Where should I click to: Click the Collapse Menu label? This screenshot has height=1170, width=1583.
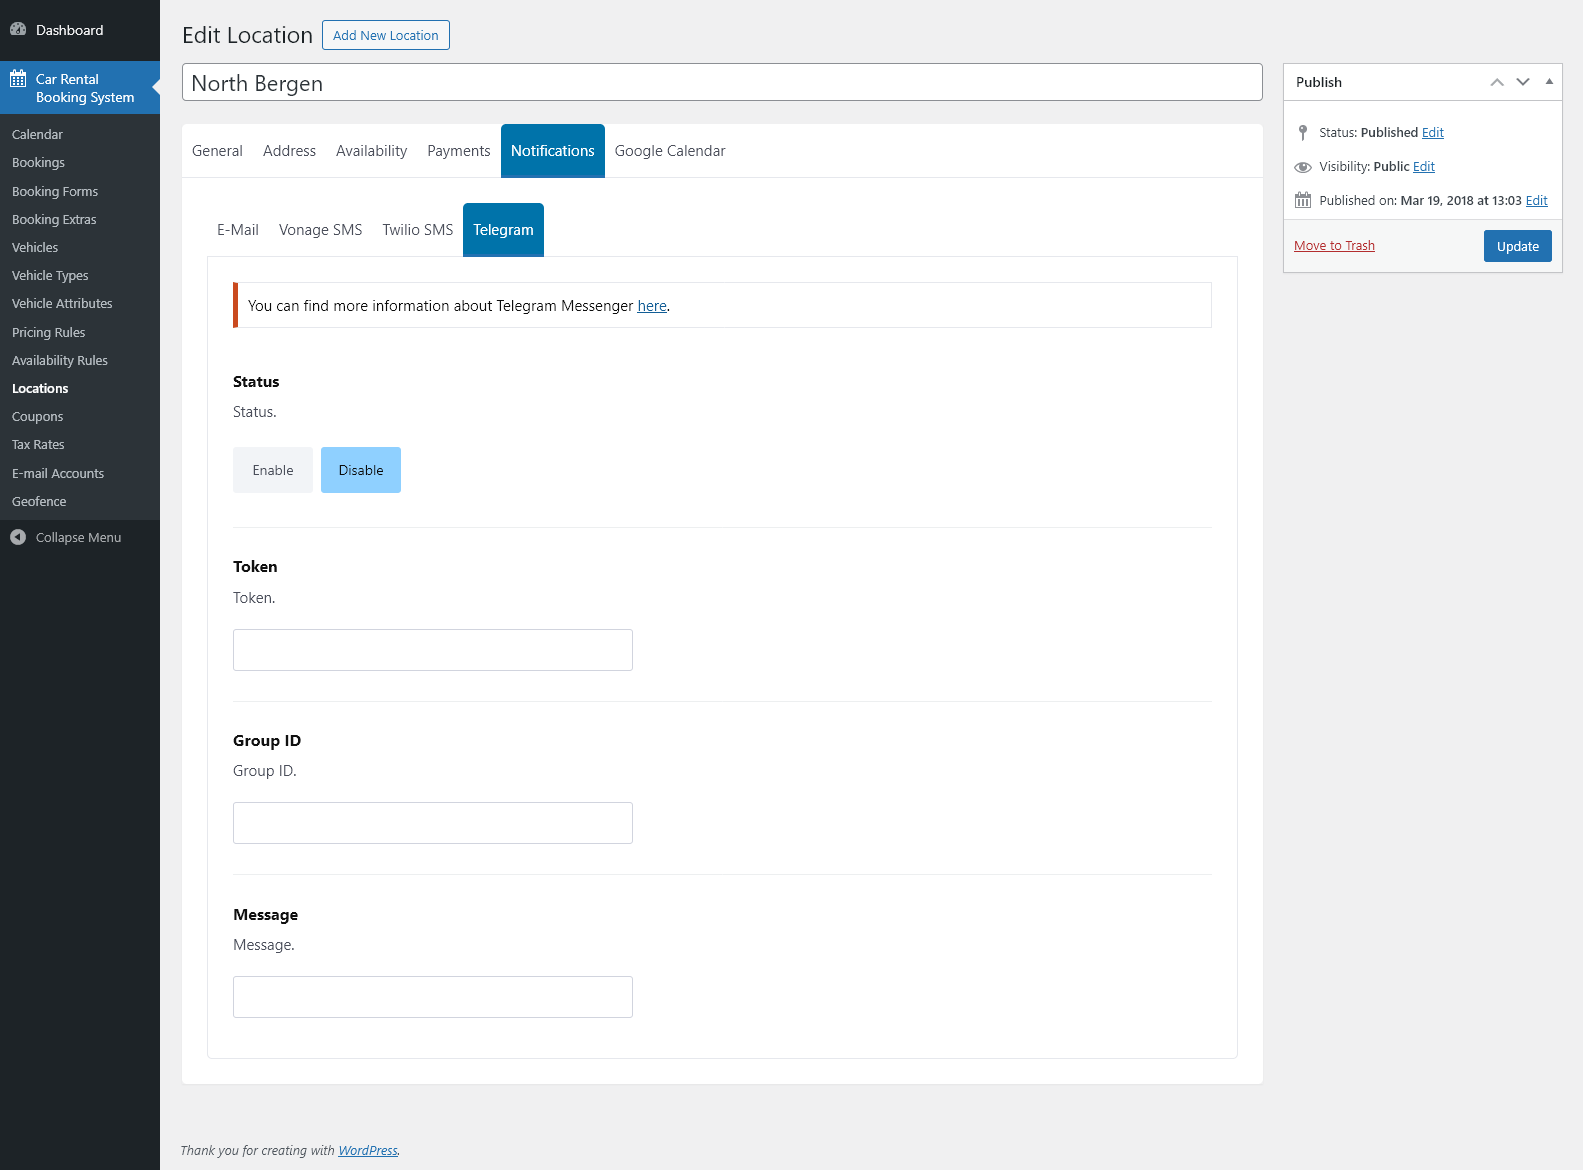[78, 538]
